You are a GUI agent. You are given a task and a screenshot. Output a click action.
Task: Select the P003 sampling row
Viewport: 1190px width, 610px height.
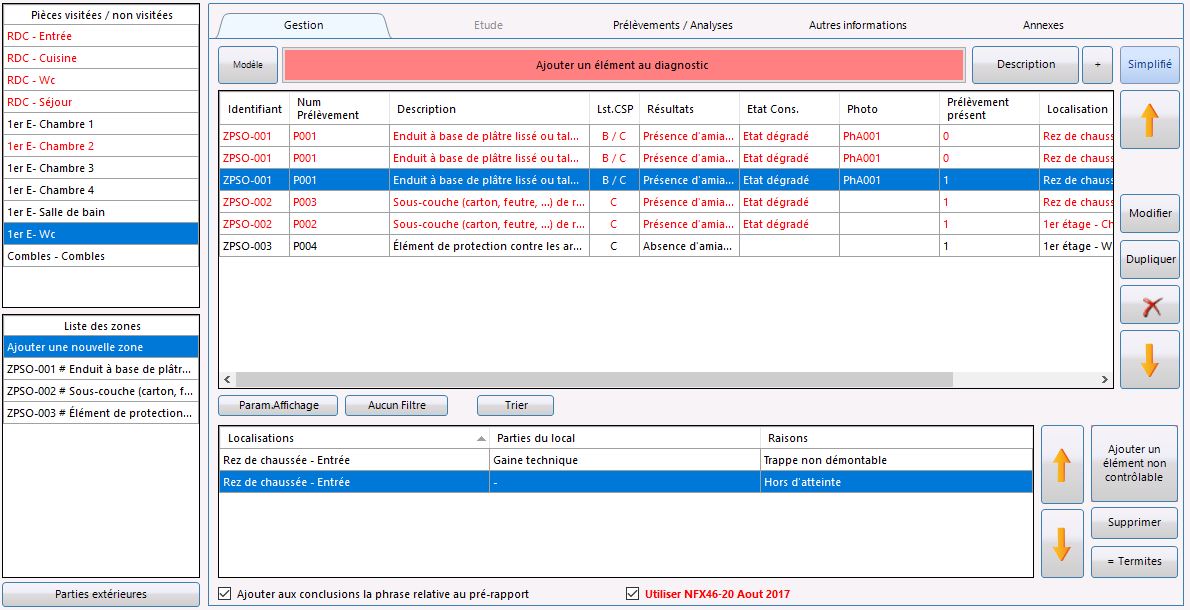coord(666,202)
